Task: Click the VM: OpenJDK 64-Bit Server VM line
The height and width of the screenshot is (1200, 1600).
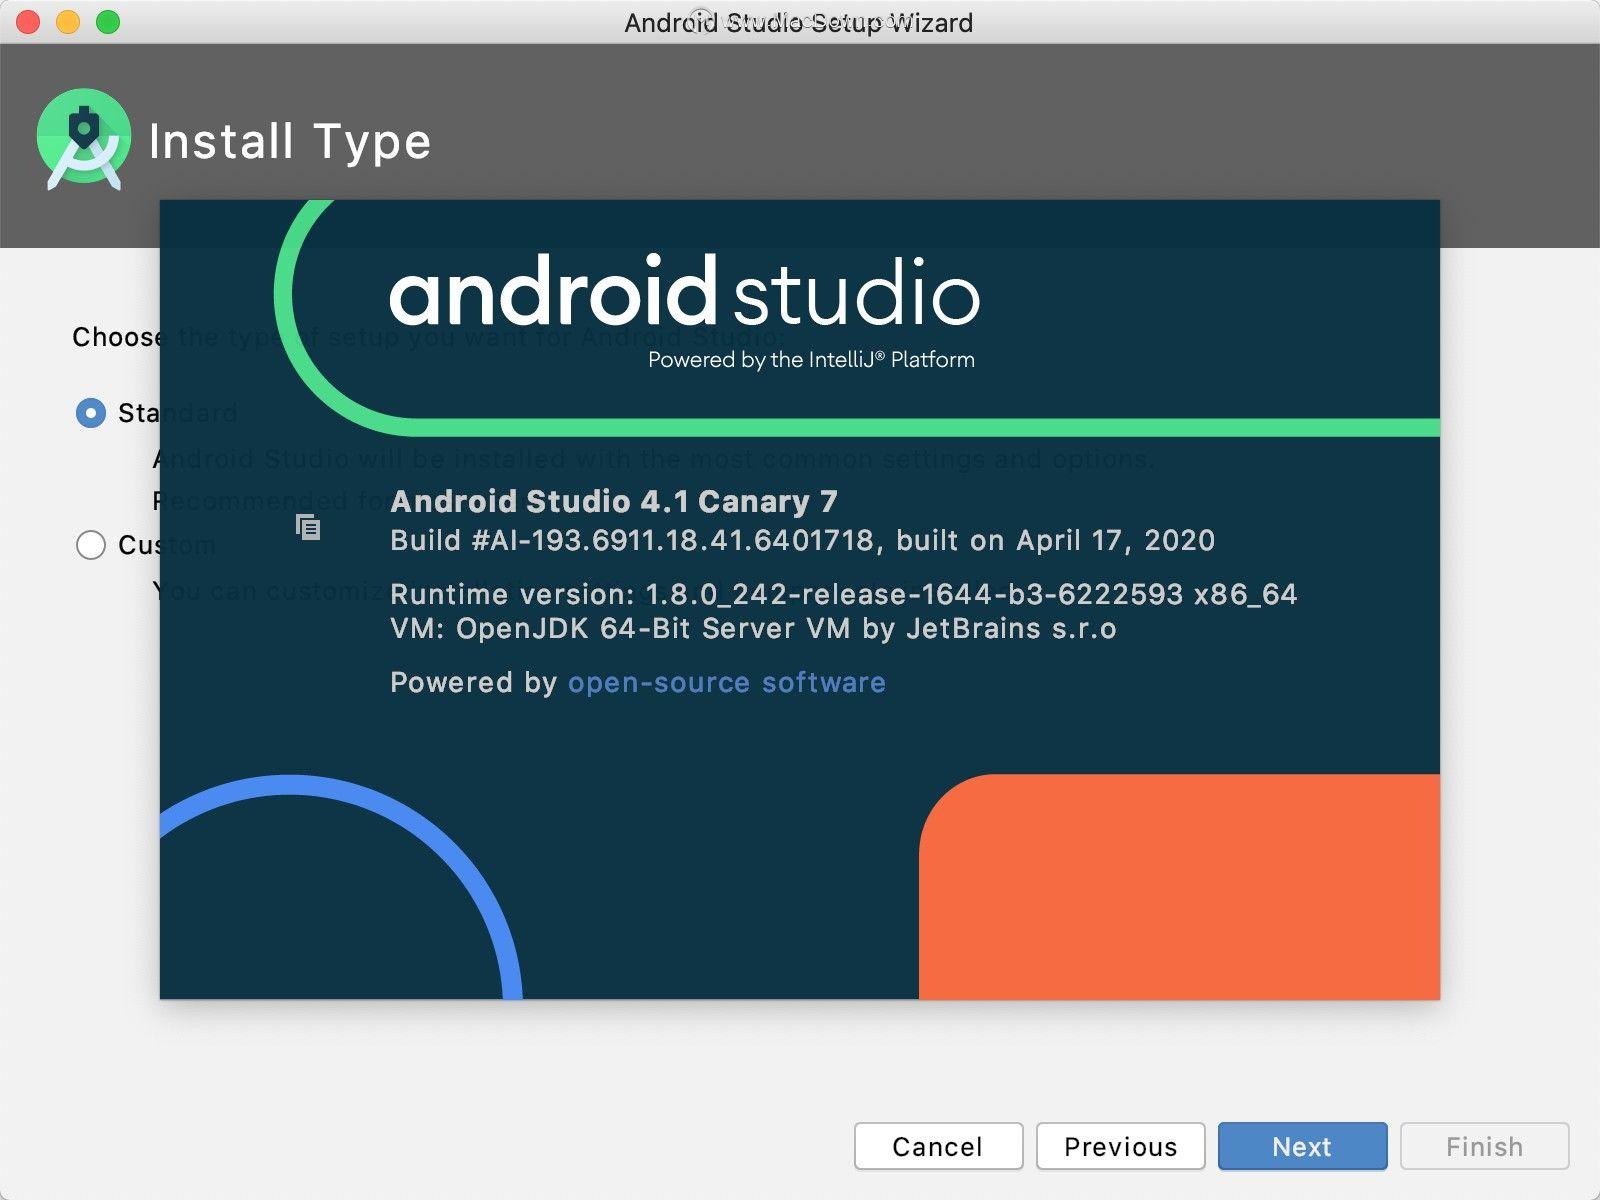Action: tap(753, 628)
